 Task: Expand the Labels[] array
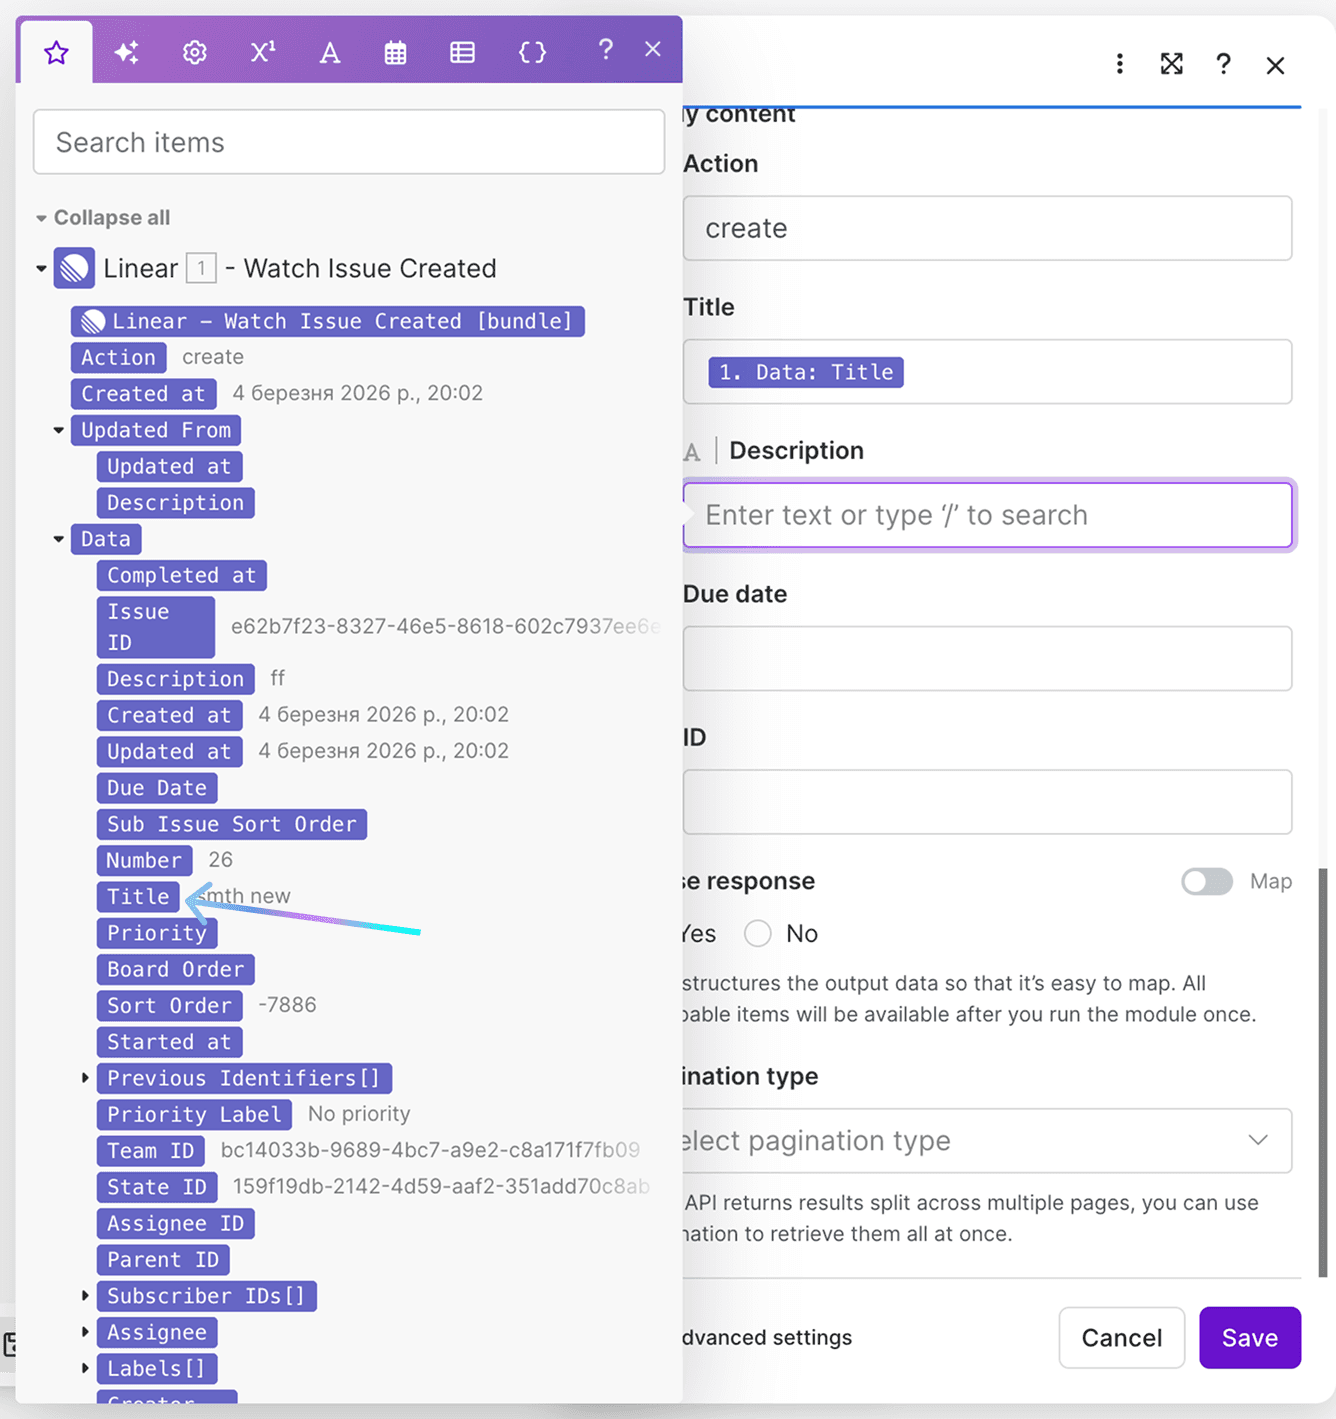coord(85,1368)
